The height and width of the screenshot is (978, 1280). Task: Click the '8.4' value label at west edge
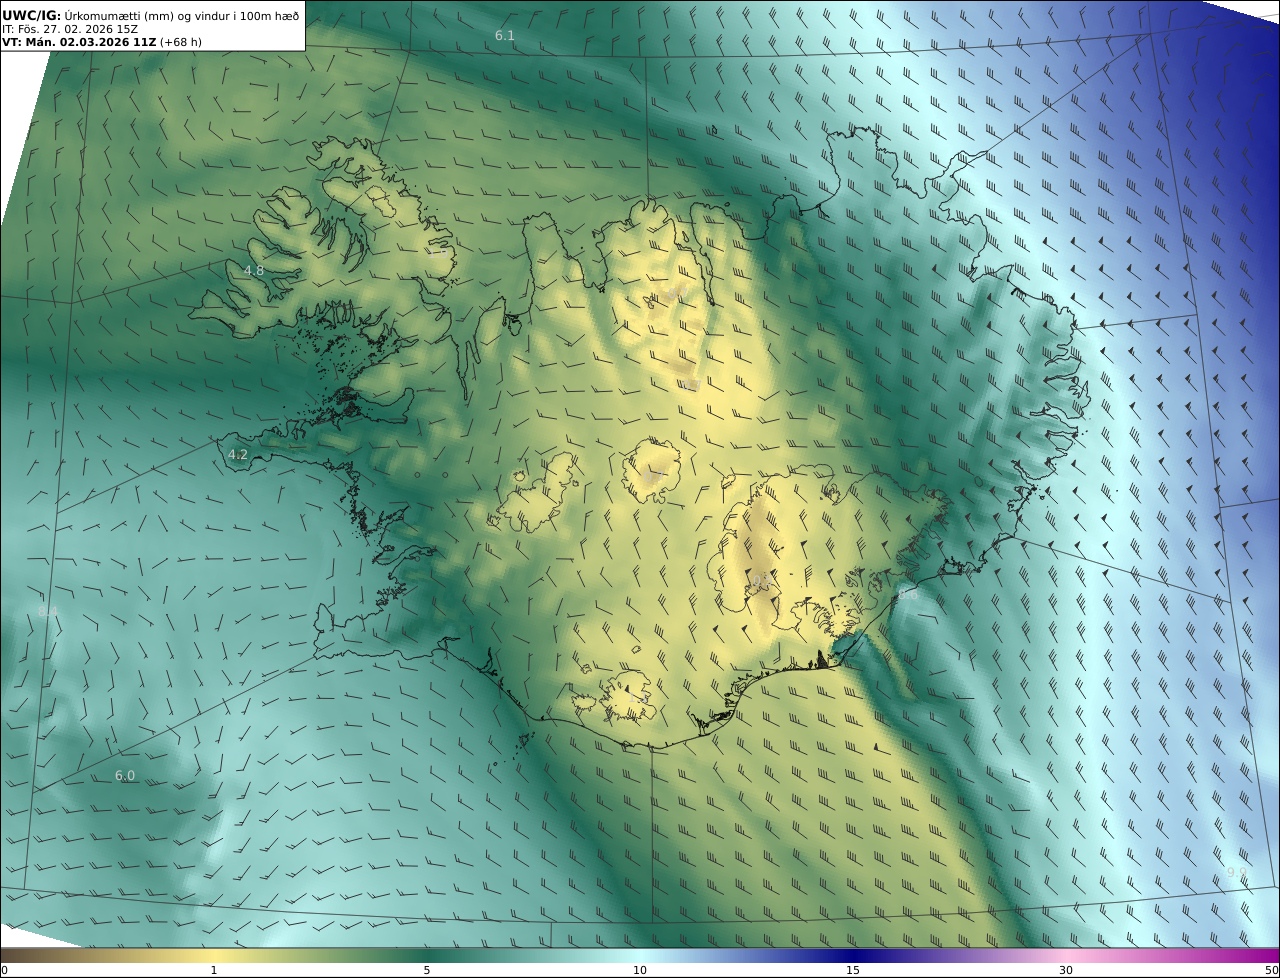pyautogui.click(x=48, y=610)
